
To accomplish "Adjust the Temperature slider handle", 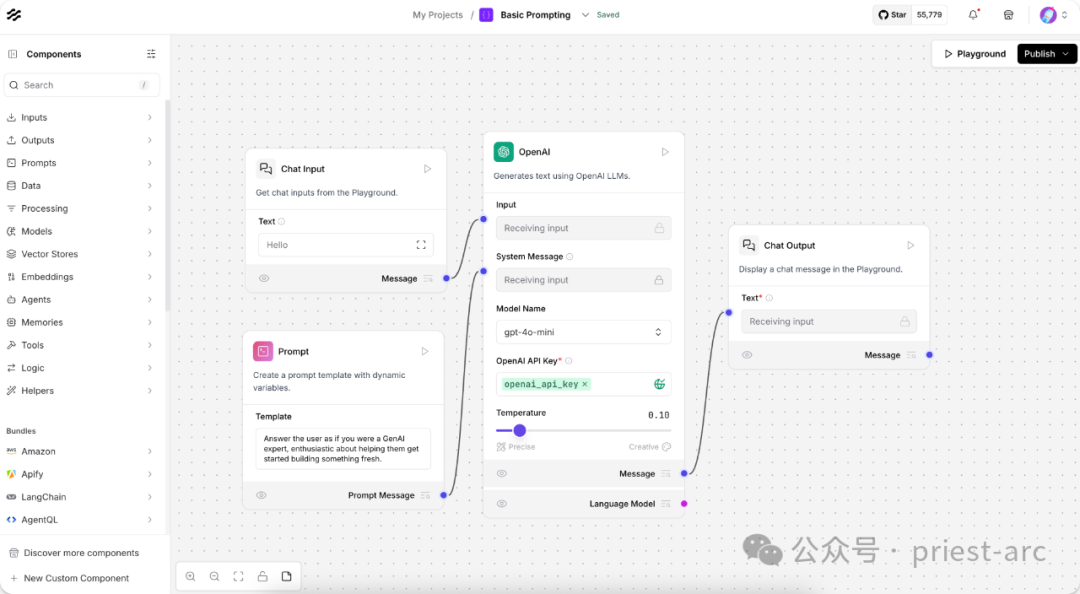I will (x=520, y=431).
